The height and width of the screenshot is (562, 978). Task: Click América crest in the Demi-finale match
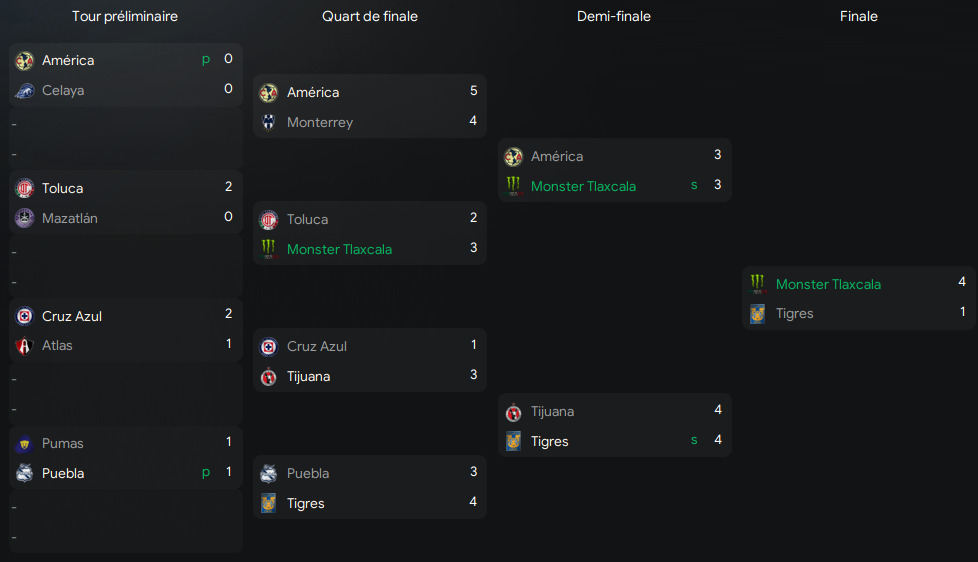pos(513,157)
